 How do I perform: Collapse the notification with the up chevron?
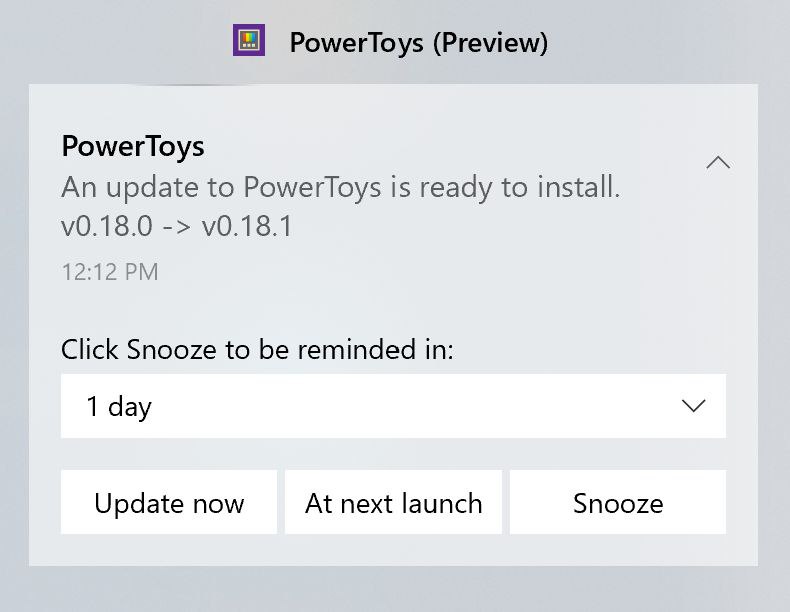[x=718, y=163]
